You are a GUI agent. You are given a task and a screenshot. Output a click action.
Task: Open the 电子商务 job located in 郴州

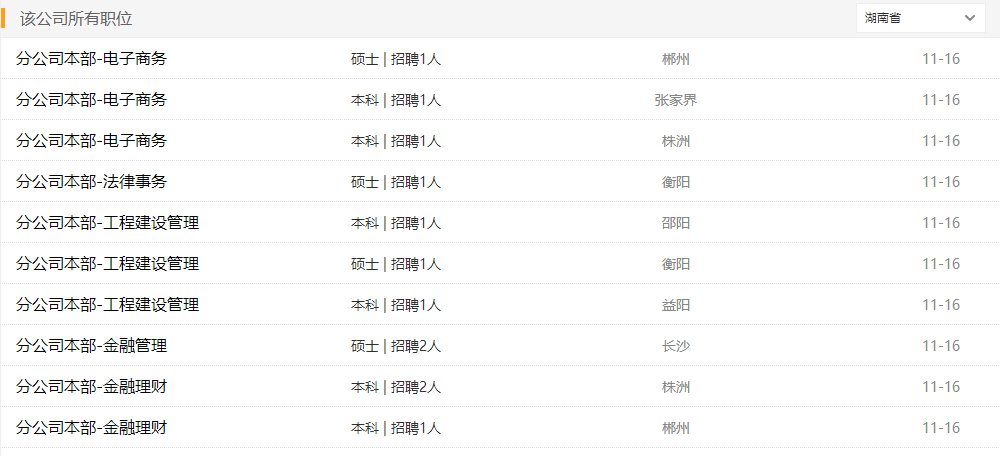pos(91,59)
